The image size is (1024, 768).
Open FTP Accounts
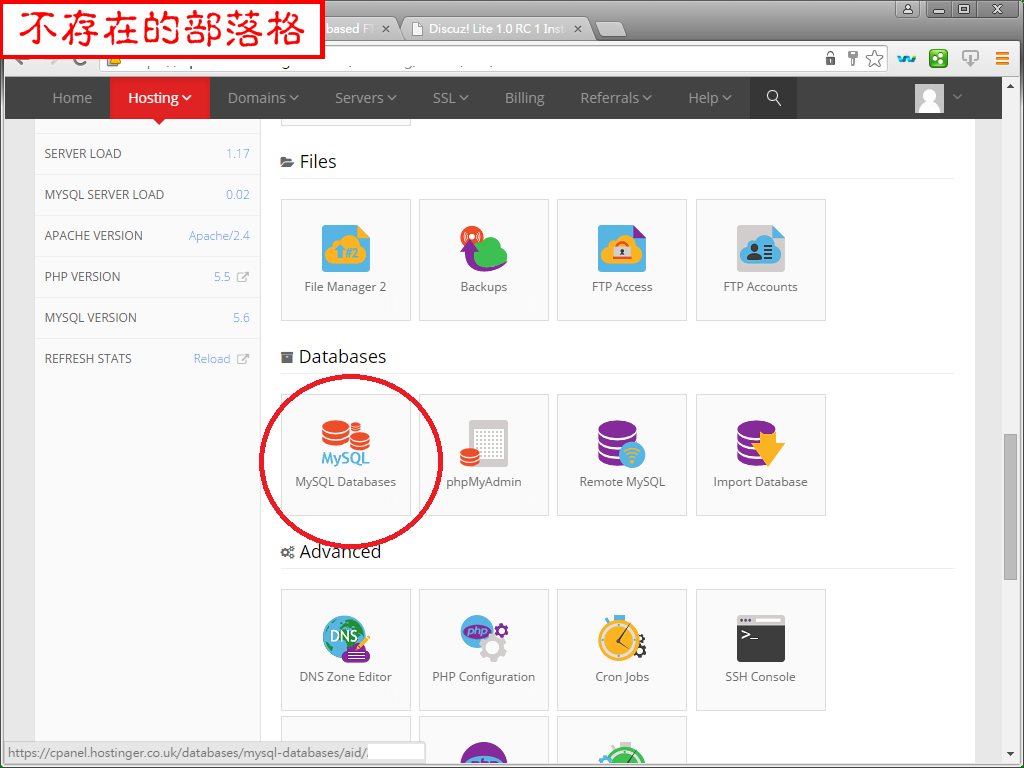point(760,260)
